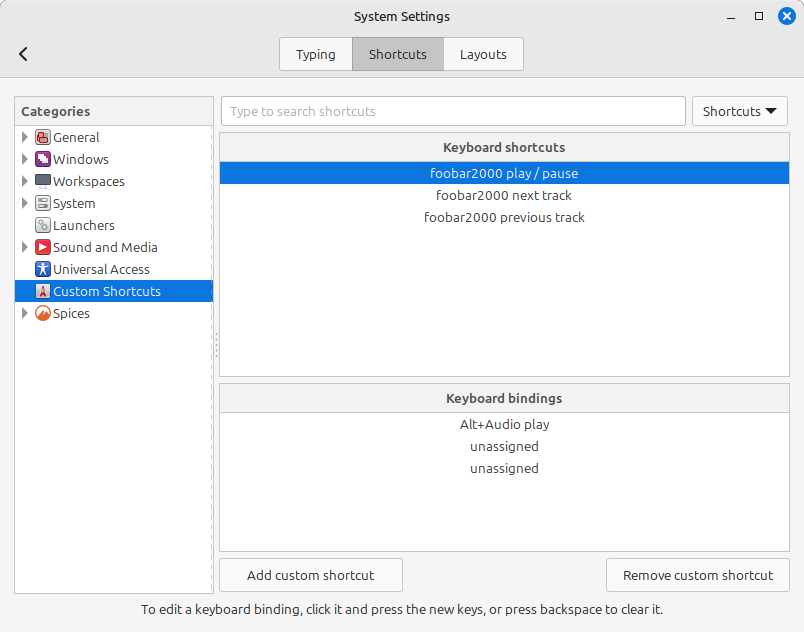
Task: Click the Categories column header
Action: (114, 111)
